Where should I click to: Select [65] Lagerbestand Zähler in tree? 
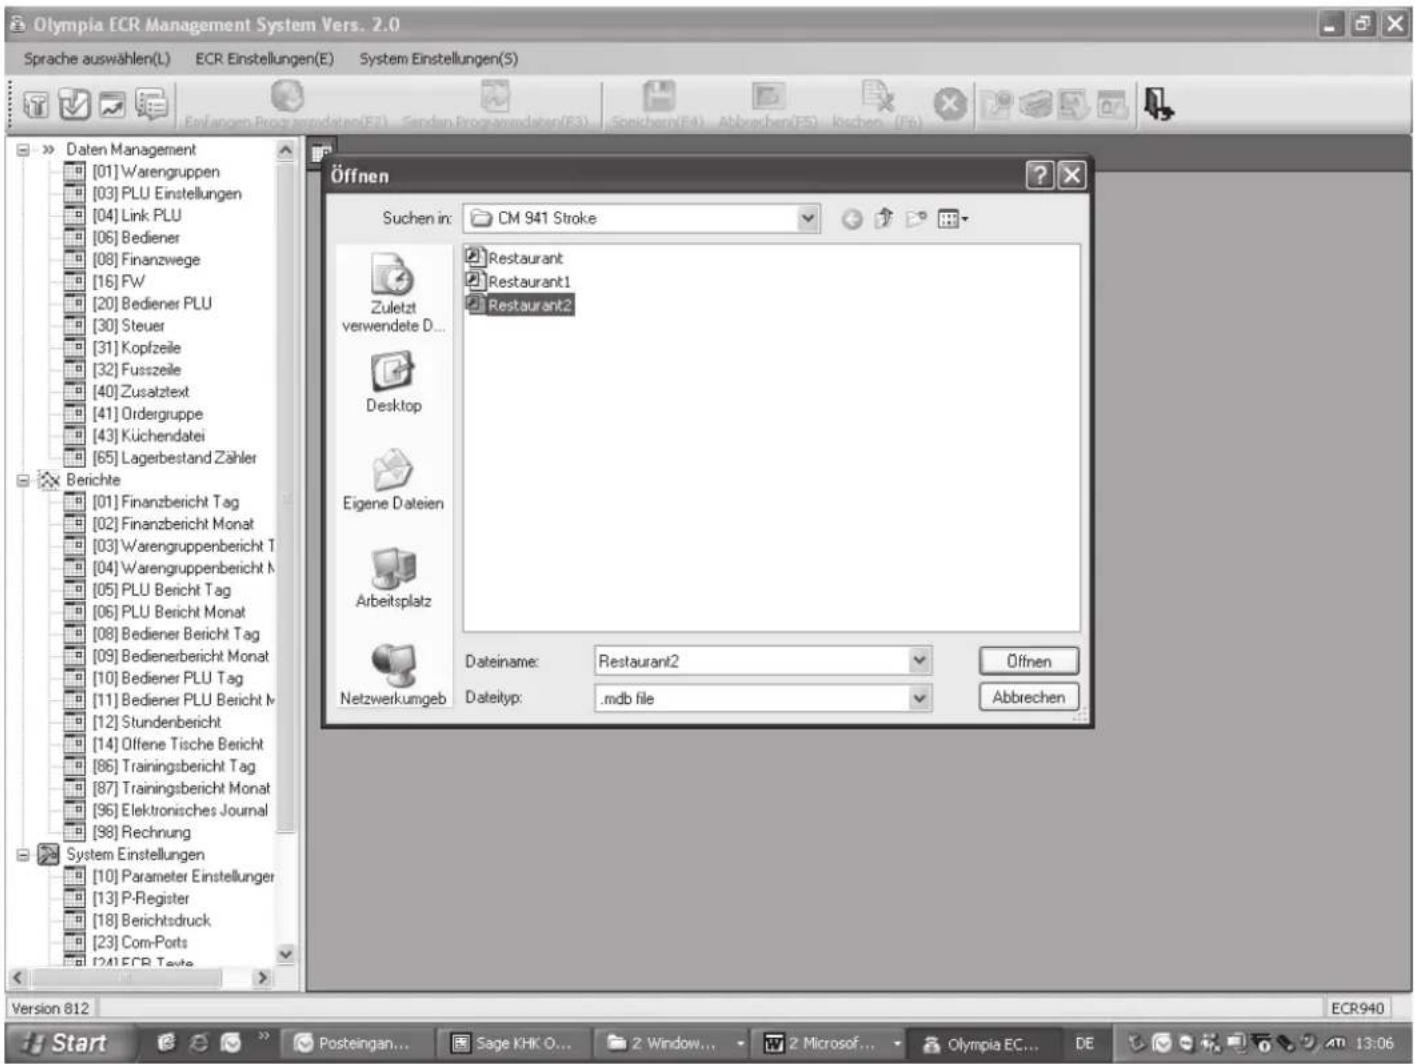174,458
